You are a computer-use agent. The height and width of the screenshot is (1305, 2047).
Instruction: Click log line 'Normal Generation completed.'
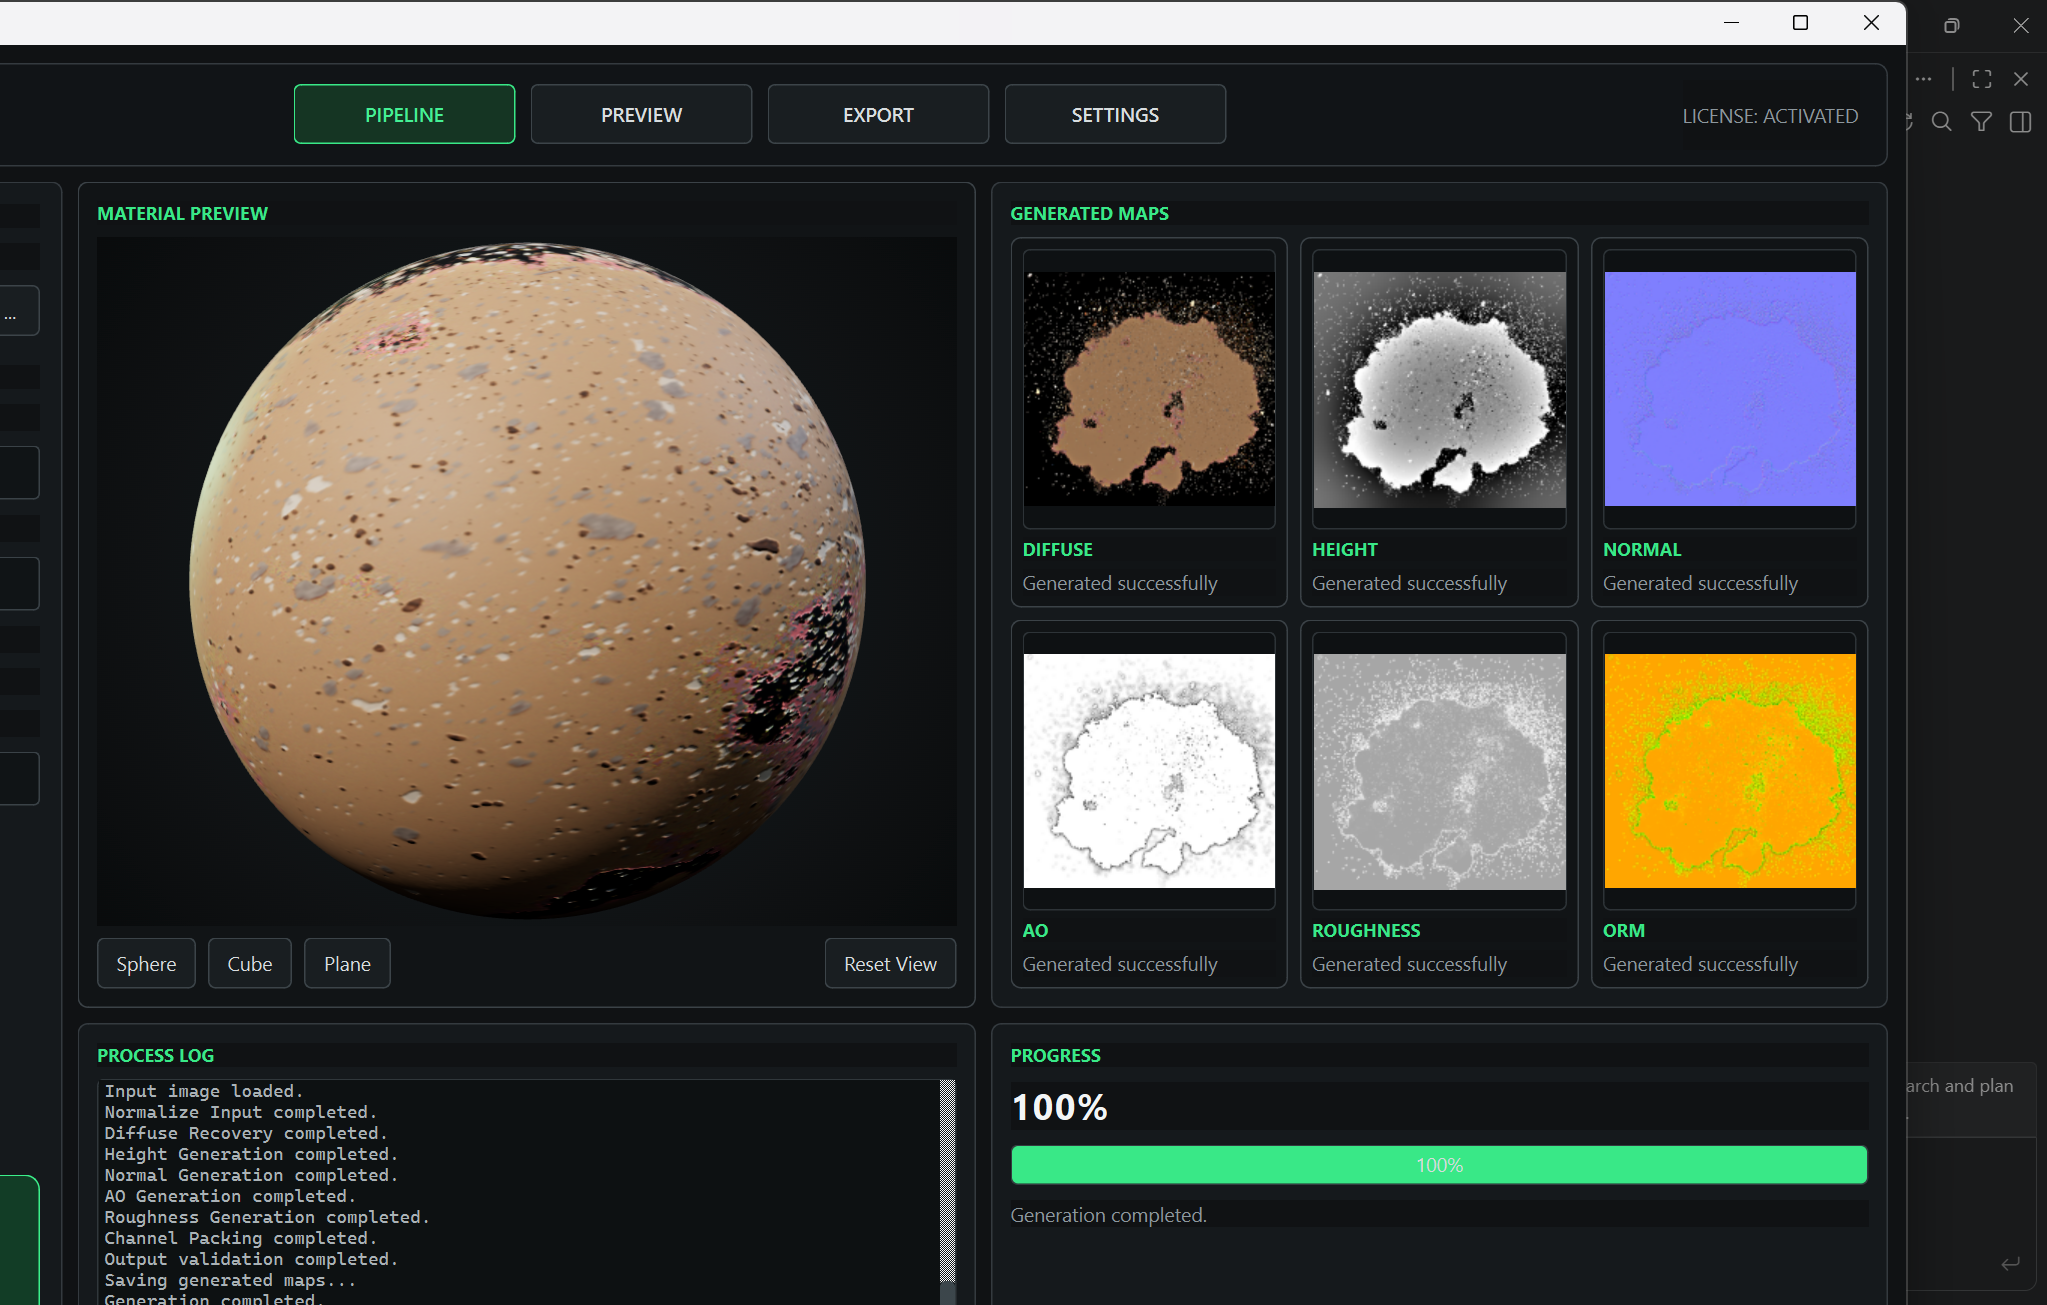[x=251, y=1175]
